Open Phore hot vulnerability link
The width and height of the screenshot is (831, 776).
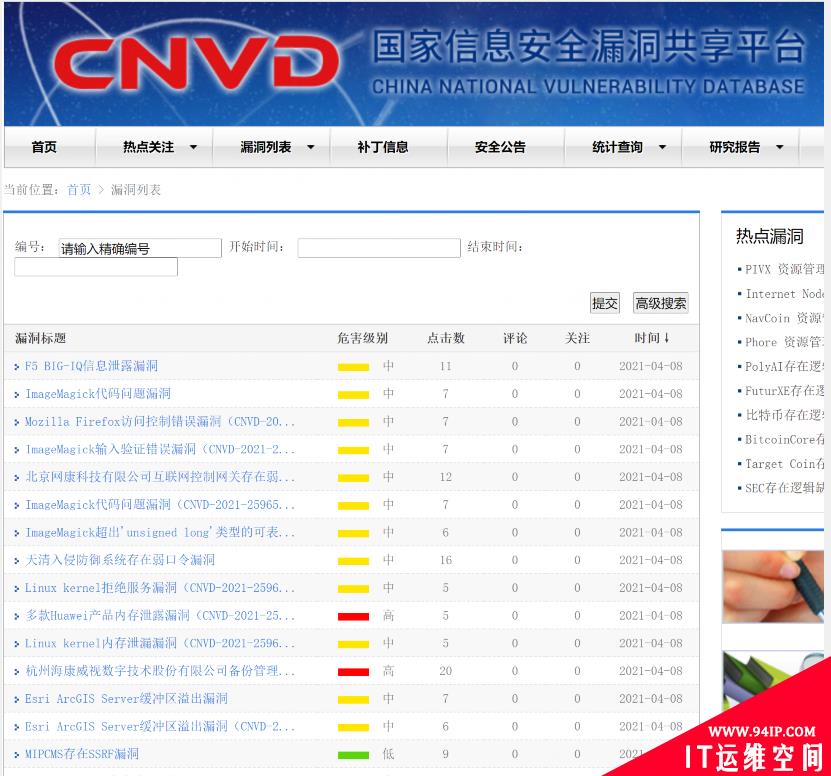coord(784,342)
